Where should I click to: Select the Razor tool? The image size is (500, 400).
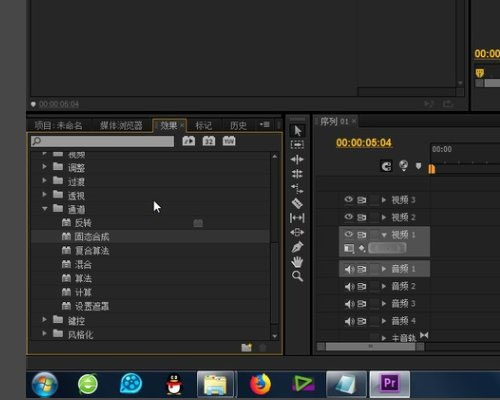(297, 203)
